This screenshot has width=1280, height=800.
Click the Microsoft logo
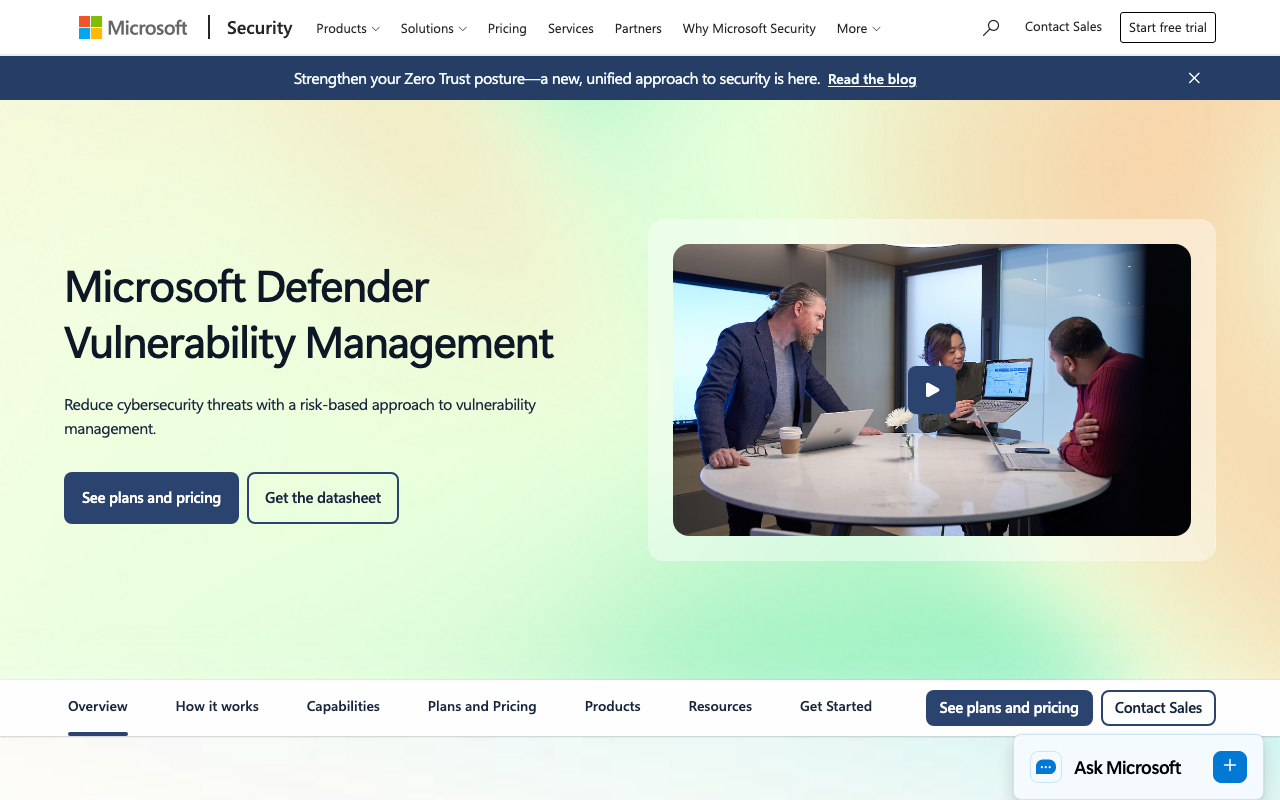pos(133,28)
